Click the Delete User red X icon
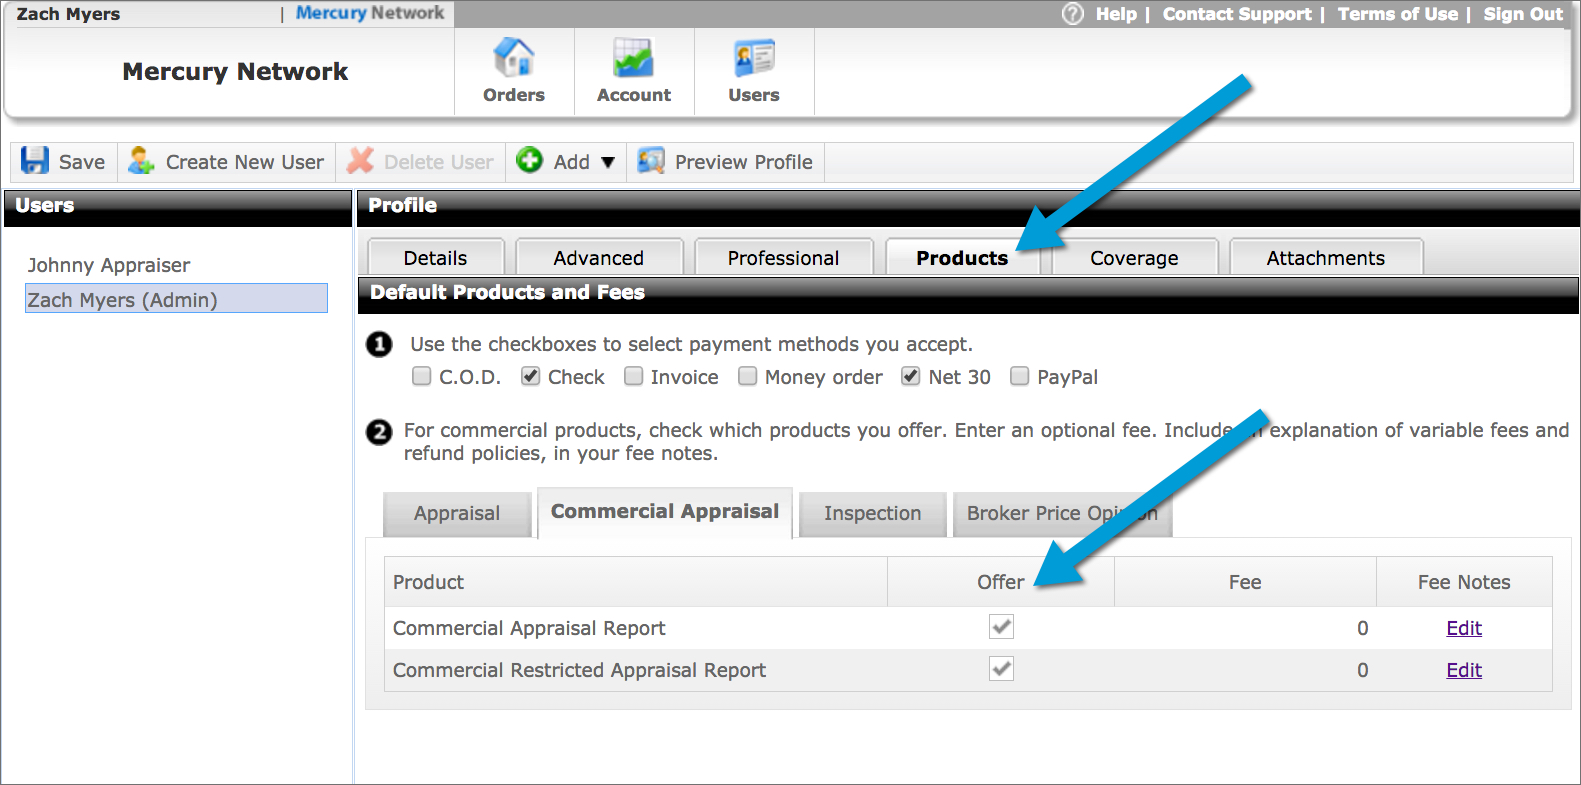This screenshot has height=785, width=1581. [360, 161]
